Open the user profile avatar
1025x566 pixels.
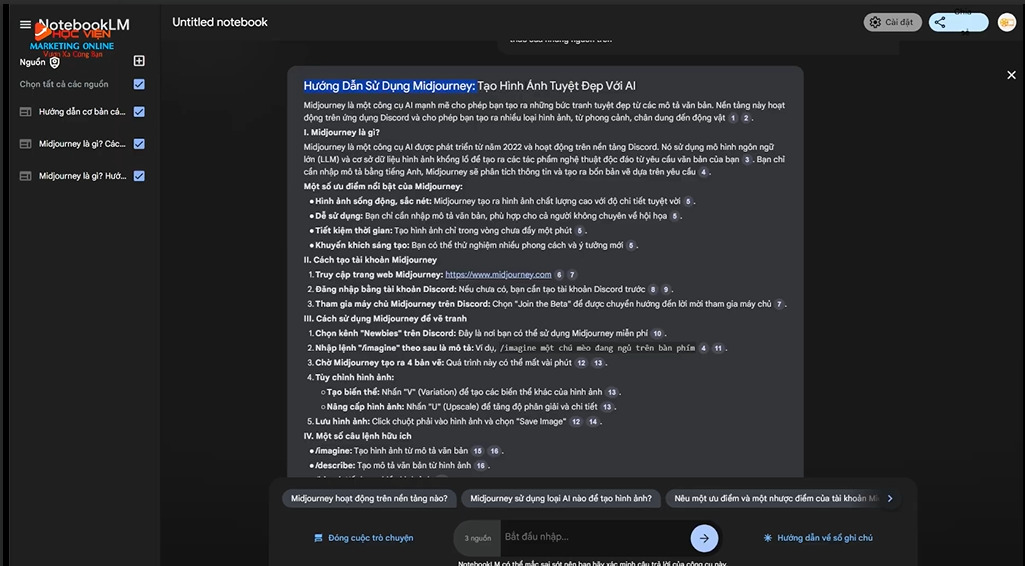(1007, 22)
